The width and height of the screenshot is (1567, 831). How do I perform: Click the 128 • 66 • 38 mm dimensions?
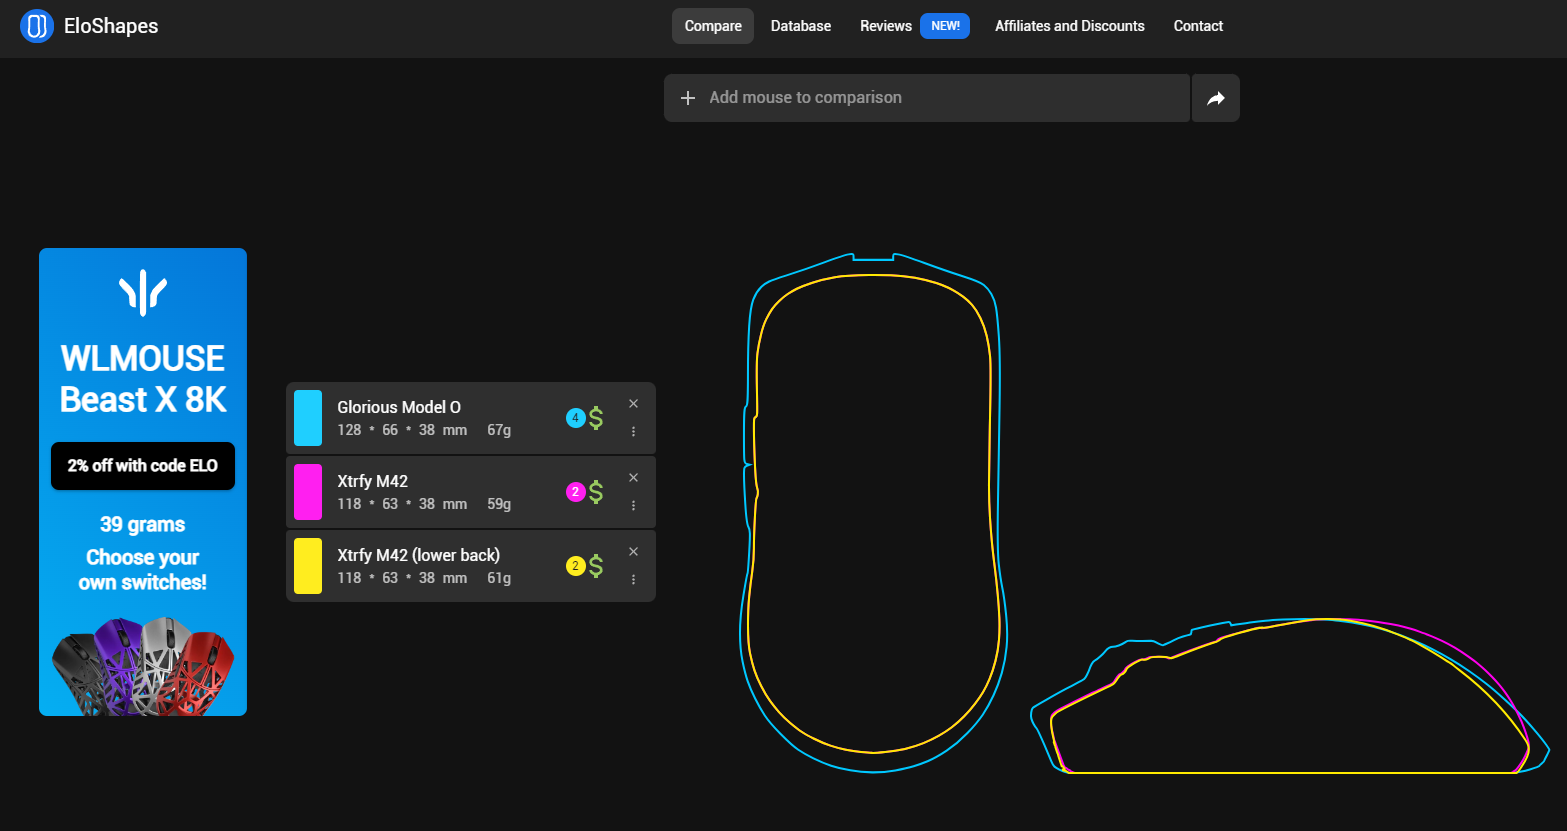(x=402, y=430)
